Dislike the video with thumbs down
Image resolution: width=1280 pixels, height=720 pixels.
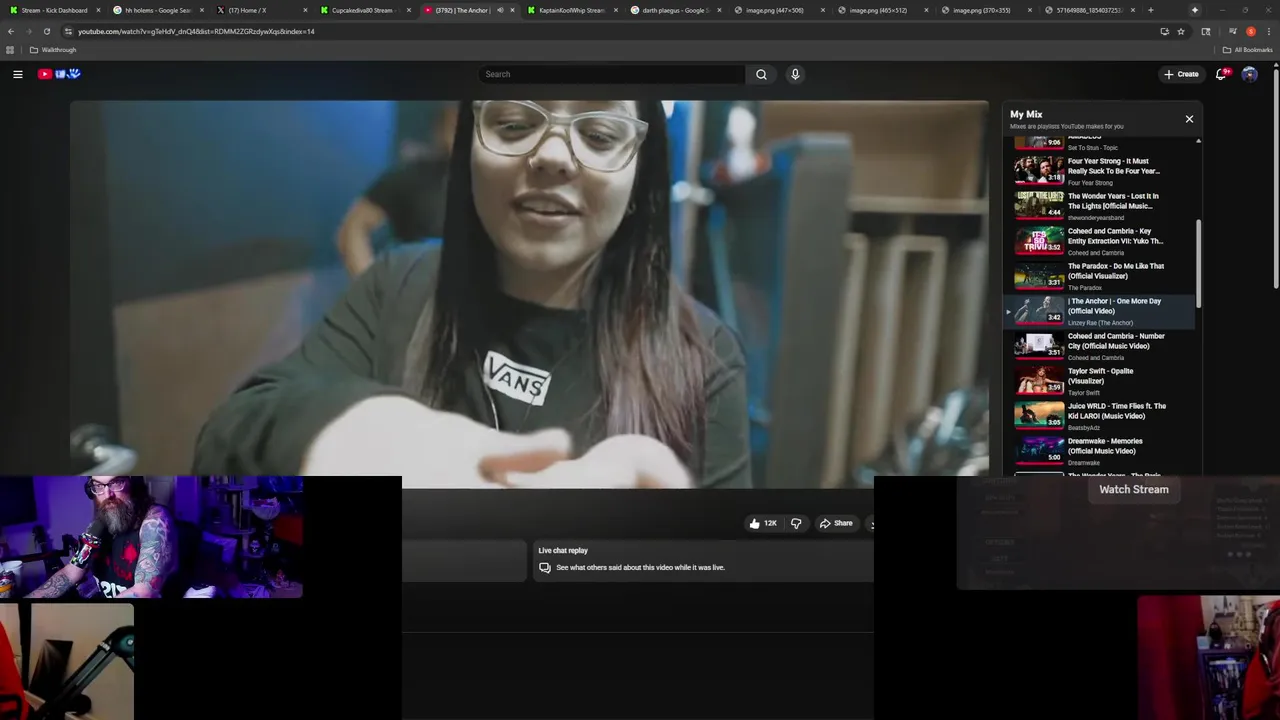pyautogui.click(x=796, y=523)
